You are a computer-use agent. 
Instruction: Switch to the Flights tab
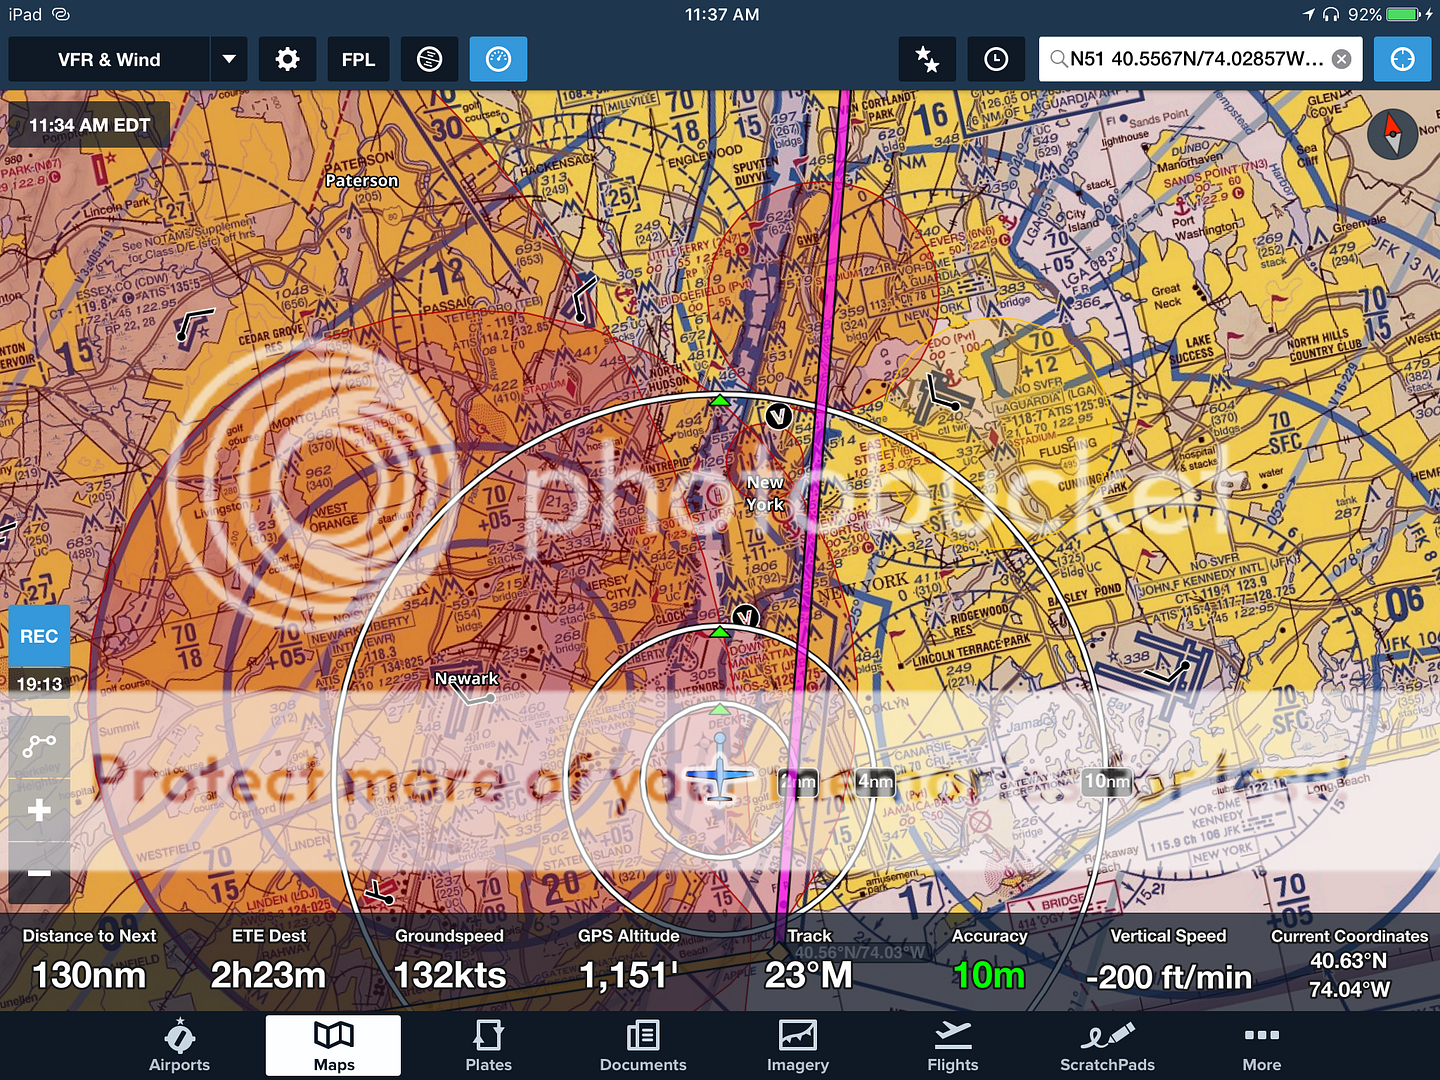(x=953, y=1046)
